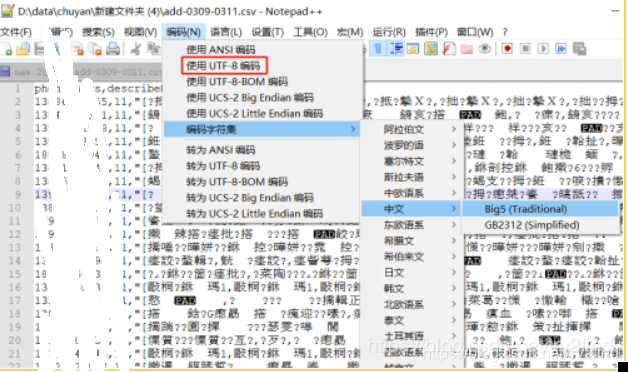The width and height of the screenshot is (628, 372).
Task: Expand the 中欧语系 character set submenu
Action: pyautogui.click(x=411, y=193)
